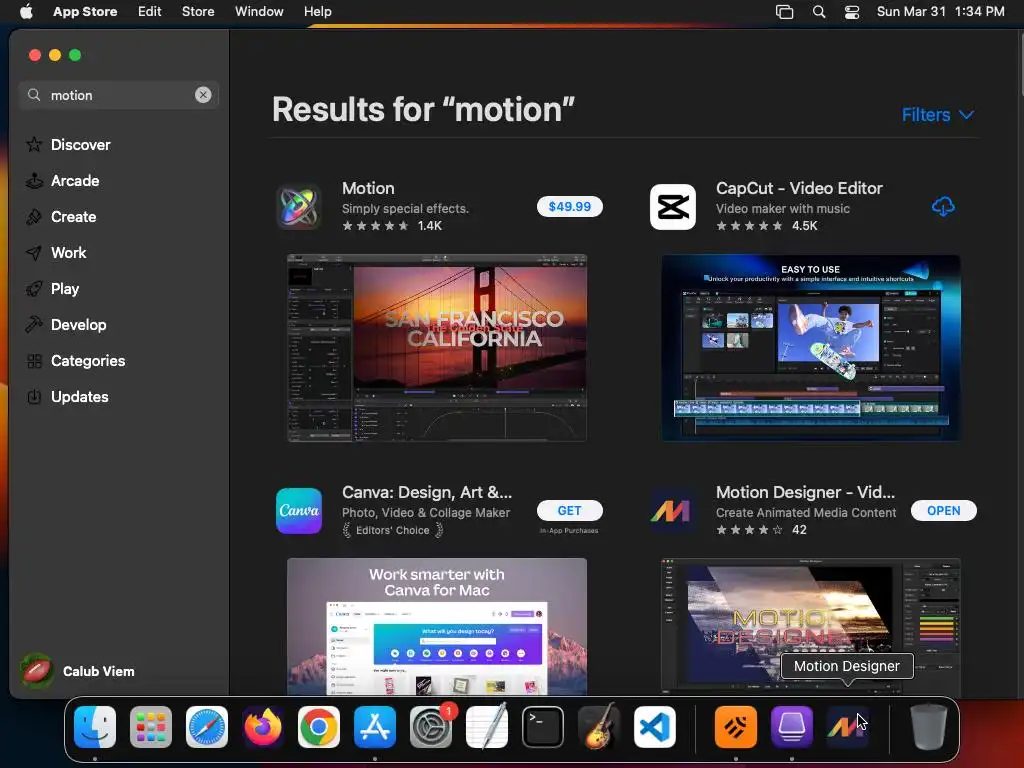The width and height of the screenshot is (1024, 768).
Task: Open Stage Manager icon in menu bar
Action: click(784, 11)
